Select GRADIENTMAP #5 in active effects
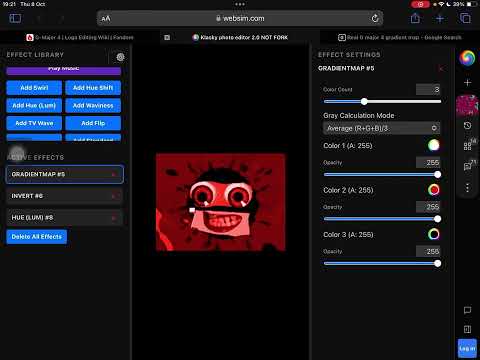 [x=65, y=174]
